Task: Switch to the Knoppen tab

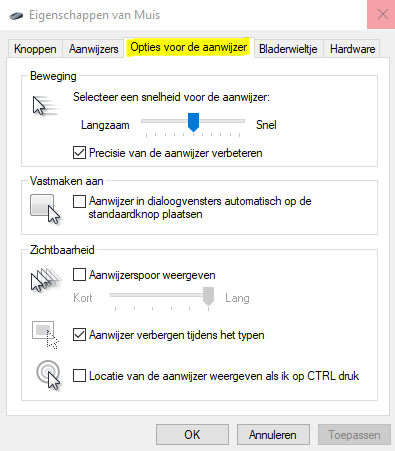Action: [x=35, y=49]
